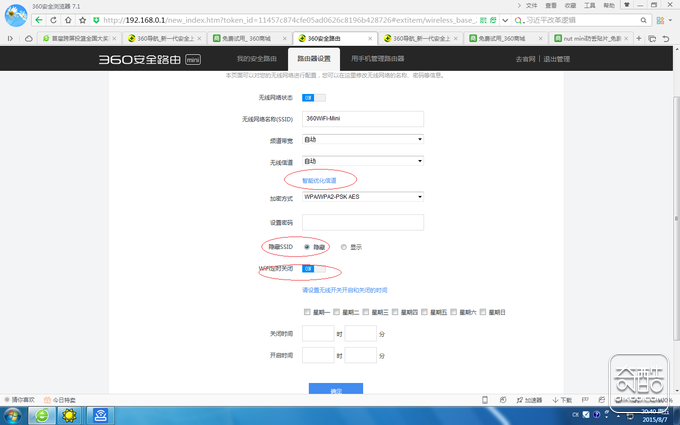Open the 无线信道 channel dropdown
The width and height of the screenshot is (680, 425).
coord(363,161)
